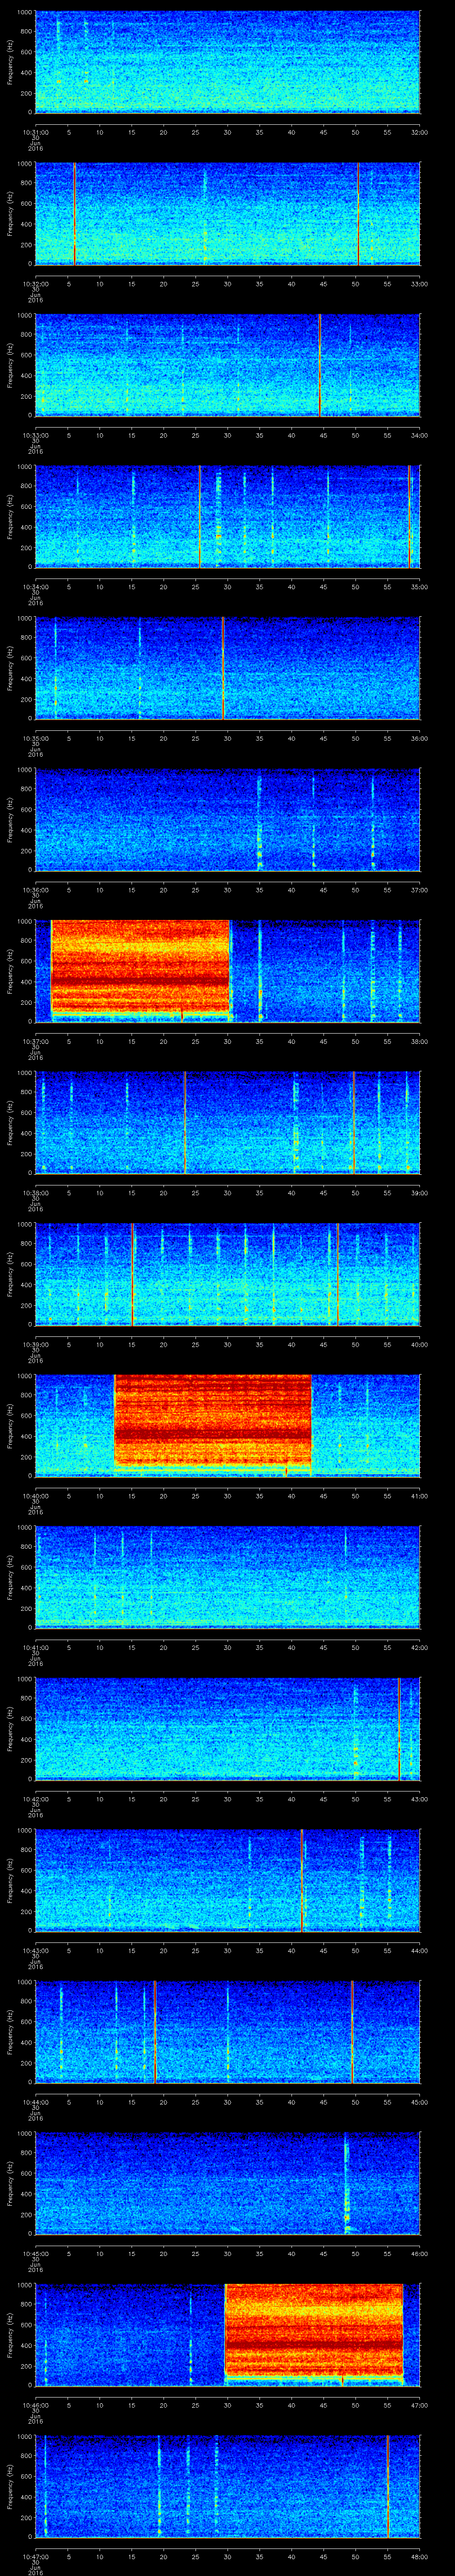The image size is (455, 2576).
Task: Select the loud red broadband block in the 10:46:00 panel
Action: pos(314,2331)
